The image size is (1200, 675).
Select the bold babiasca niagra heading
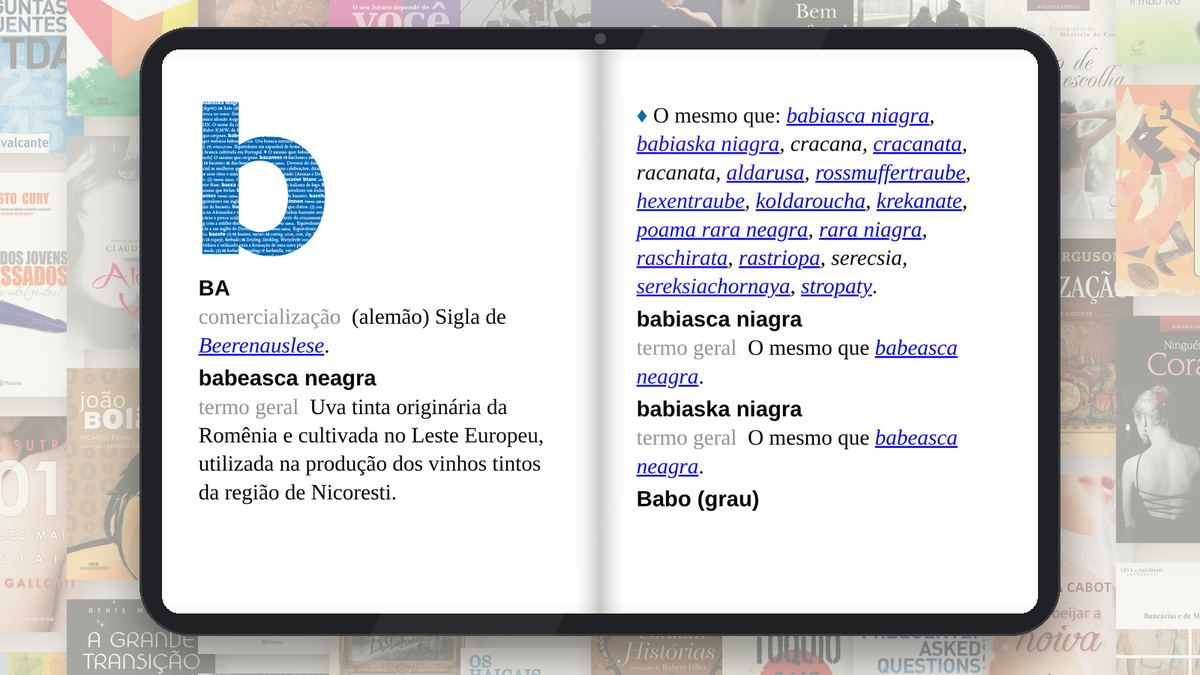coord(720,320)
